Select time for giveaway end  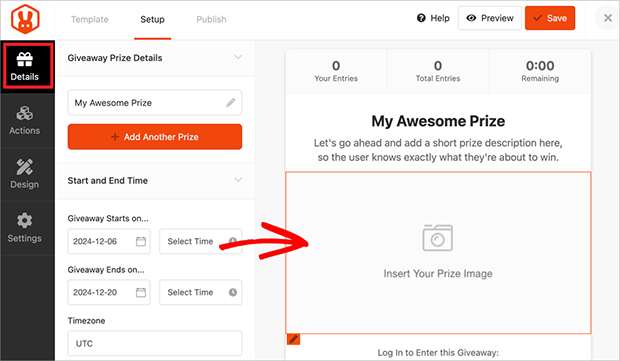pyautogui.click(x=201, y=292)
